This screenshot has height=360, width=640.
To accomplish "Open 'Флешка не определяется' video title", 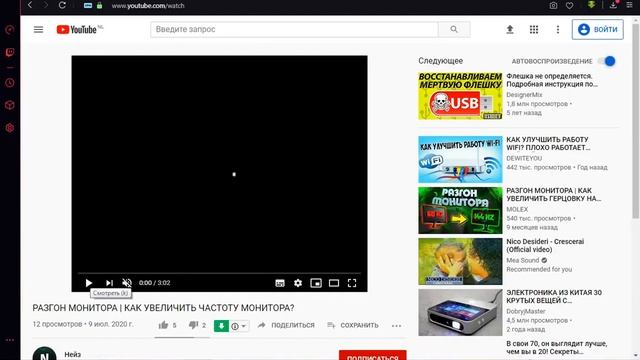I will tap(552, 80).
